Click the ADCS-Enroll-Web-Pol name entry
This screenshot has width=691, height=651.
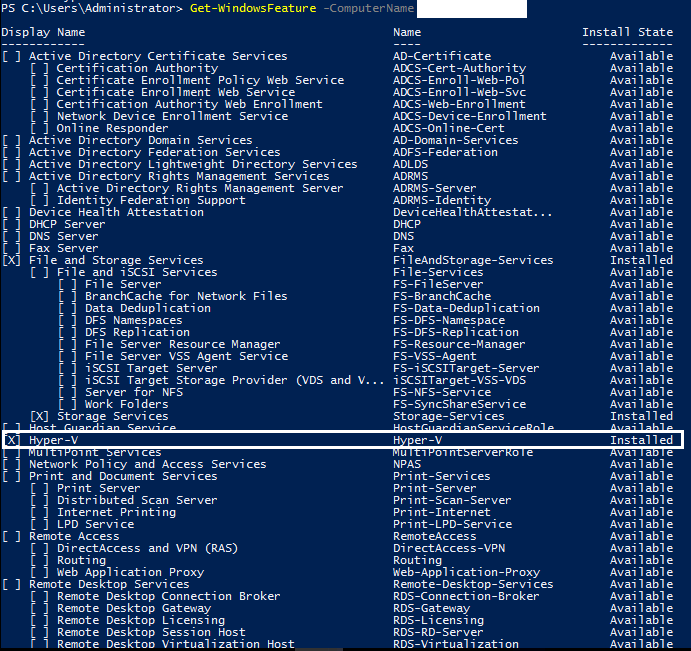pyautogui.click(x=459, y=80)
